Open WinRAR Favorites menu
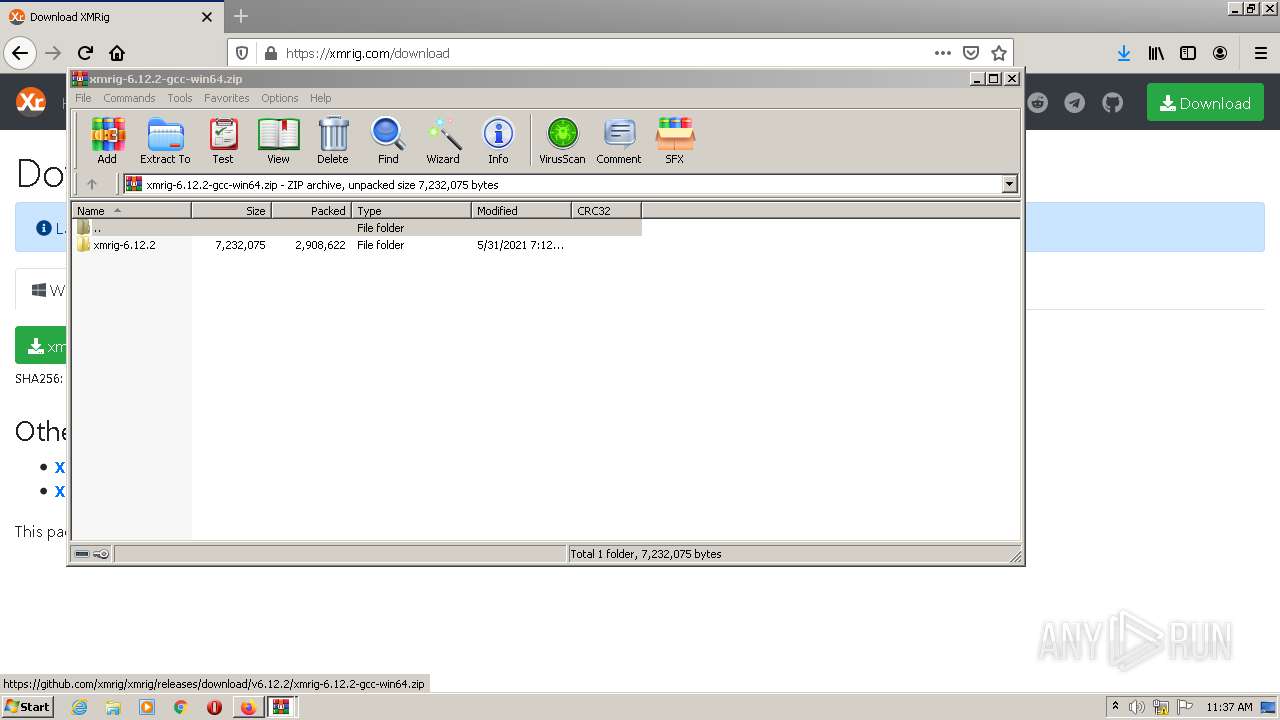 coord(227,98)
